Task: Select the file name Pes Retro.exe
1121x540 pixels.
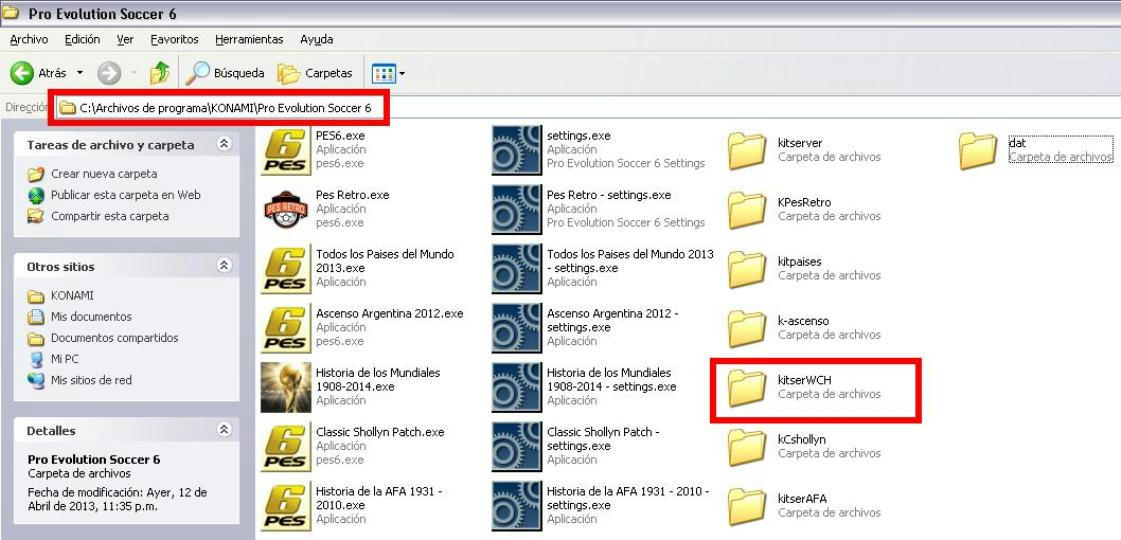Action: (x=352, y=195)
